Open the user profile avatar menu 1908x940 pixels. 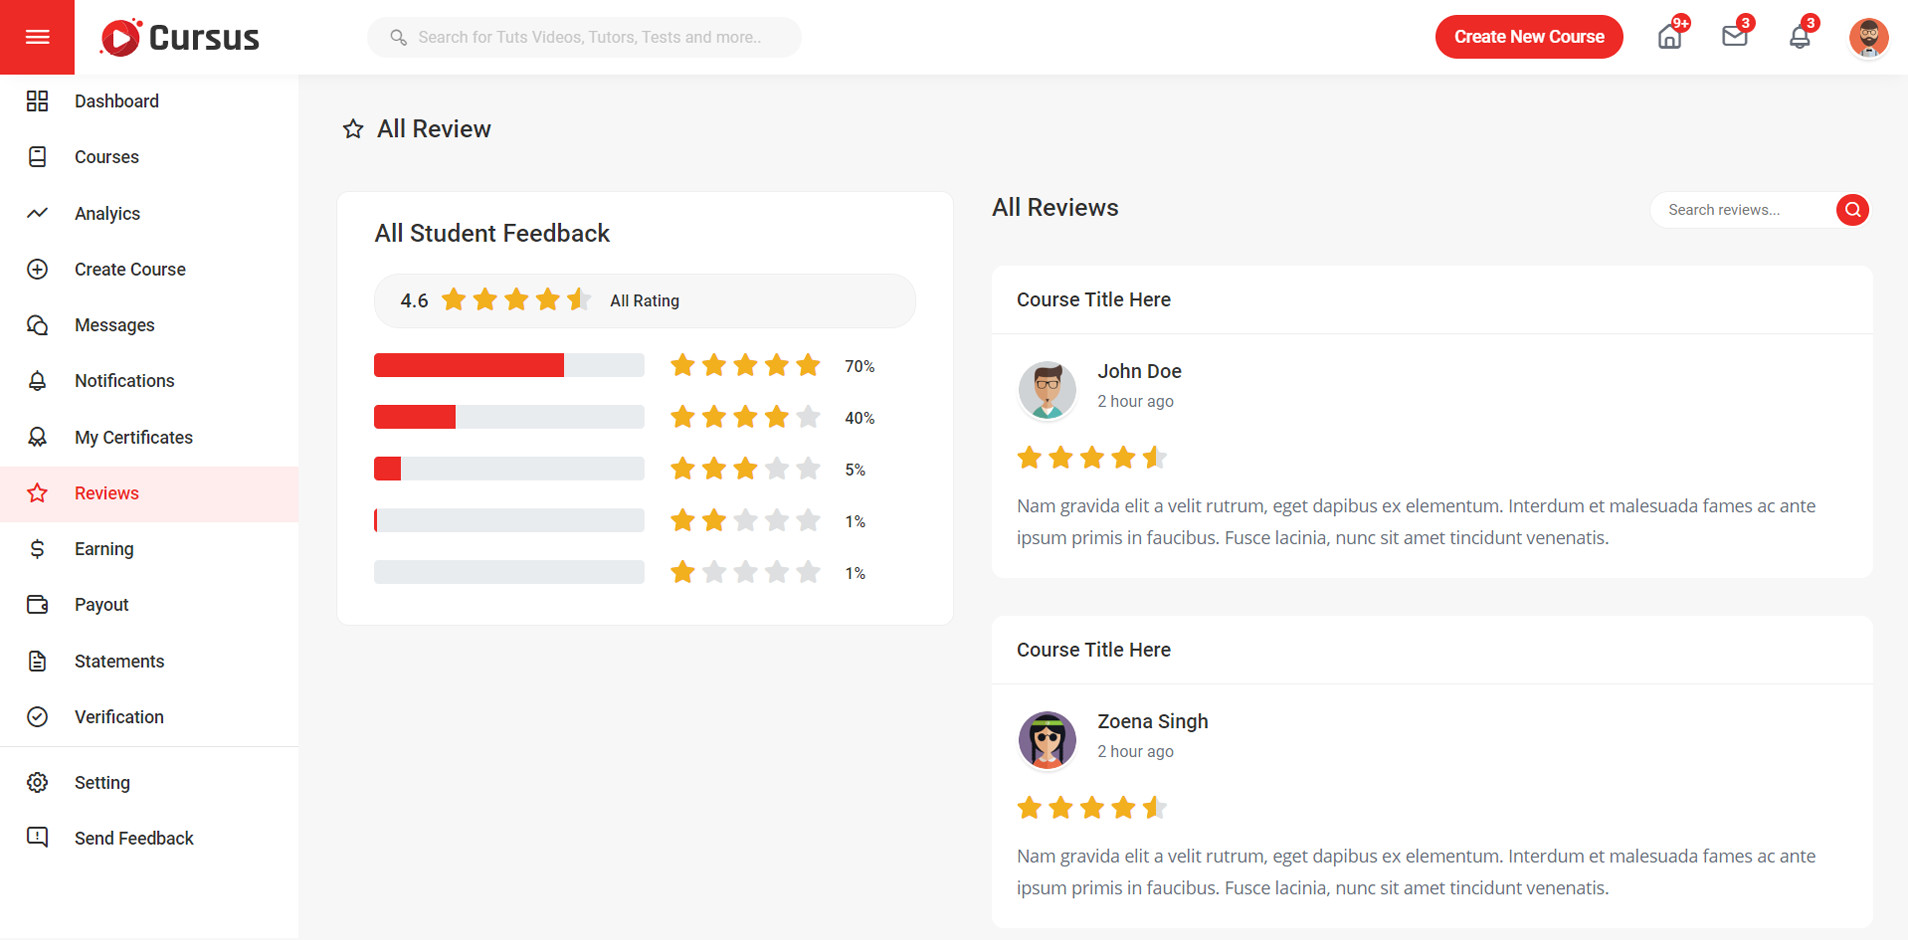(x=1867, y=38)
